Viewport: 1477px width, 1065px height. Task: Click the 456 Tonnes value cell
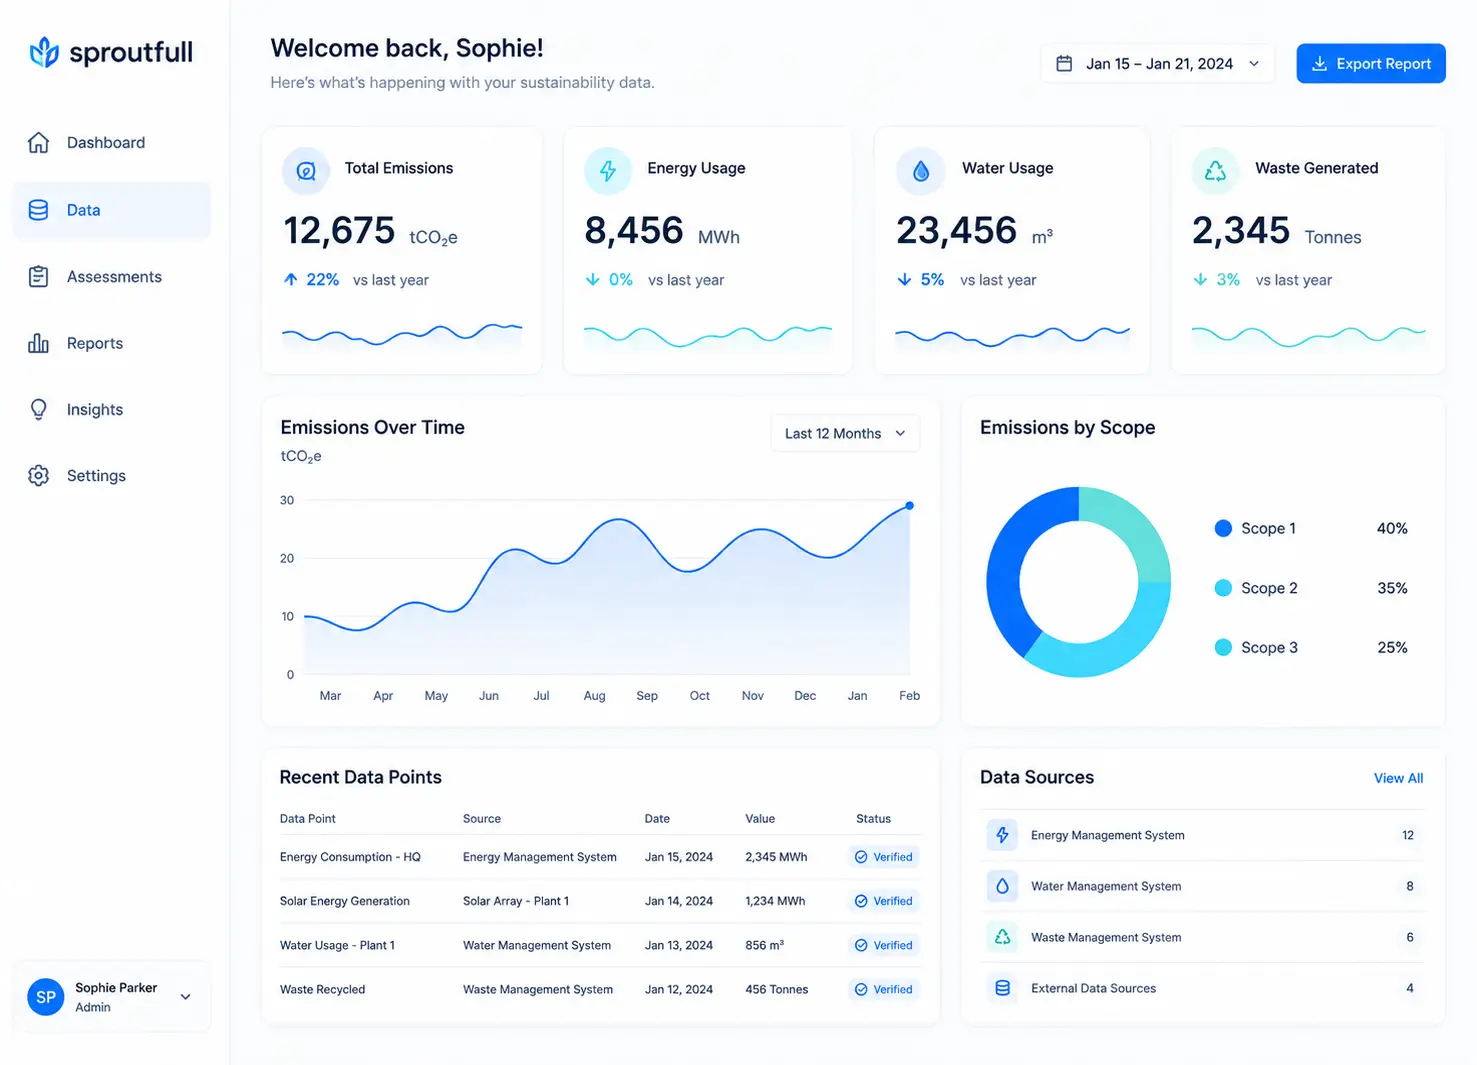point(777,989)
